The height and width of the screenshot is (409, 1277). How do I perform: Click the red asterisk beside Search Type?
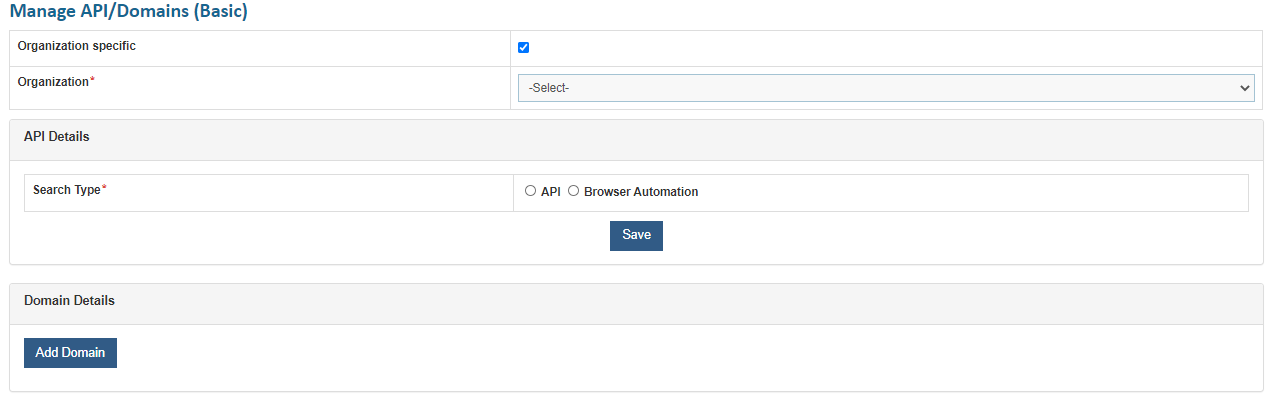(104, 189)
